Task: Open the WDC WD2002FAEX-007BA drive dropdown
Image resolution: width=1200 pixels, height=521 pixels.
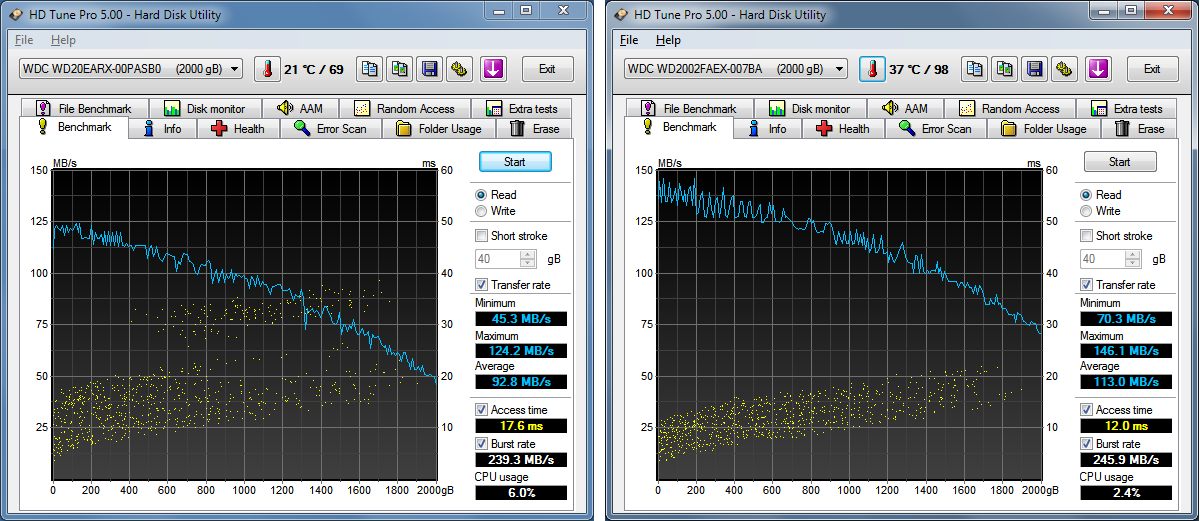Action: click(x=736, y=69)
